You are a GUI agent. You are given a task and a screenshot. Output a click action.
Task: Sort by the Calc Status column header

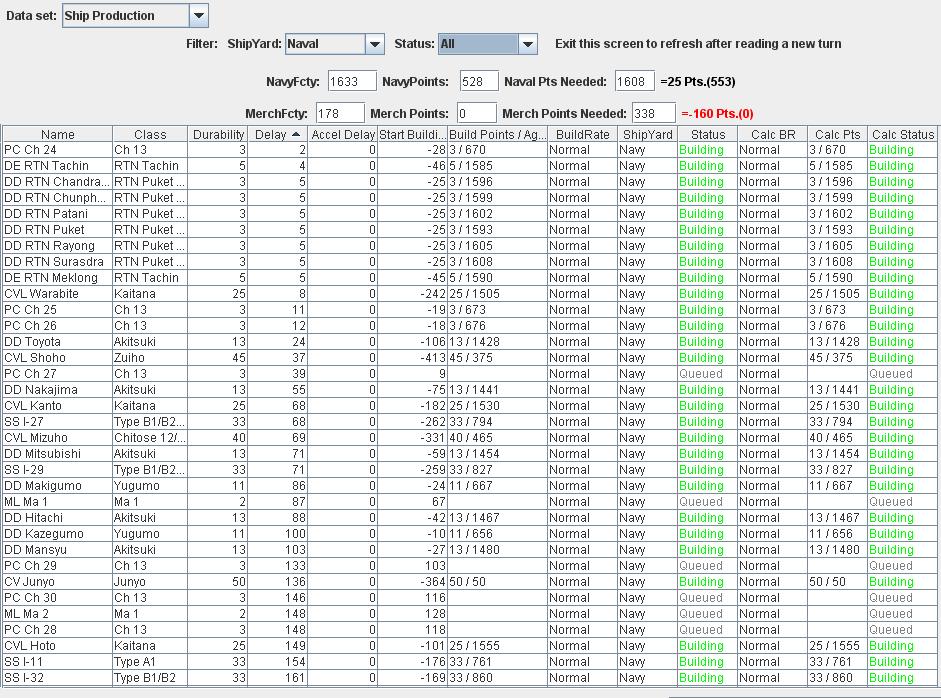click(903, 134)
